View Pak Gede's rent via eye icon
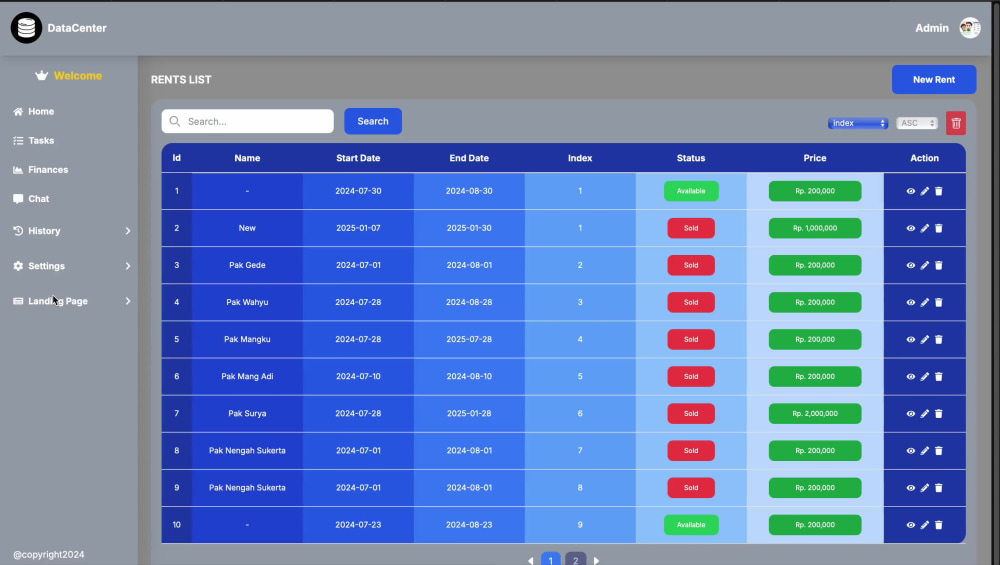This screenshot has height=565, width=1000. (911, 265)
